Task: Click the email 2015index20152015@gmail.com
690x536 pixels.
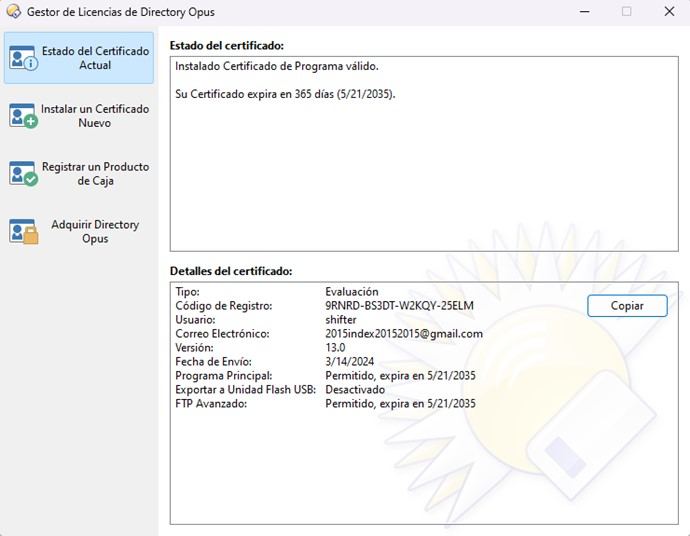Action: pyautogui.click(x=404, y=334)
